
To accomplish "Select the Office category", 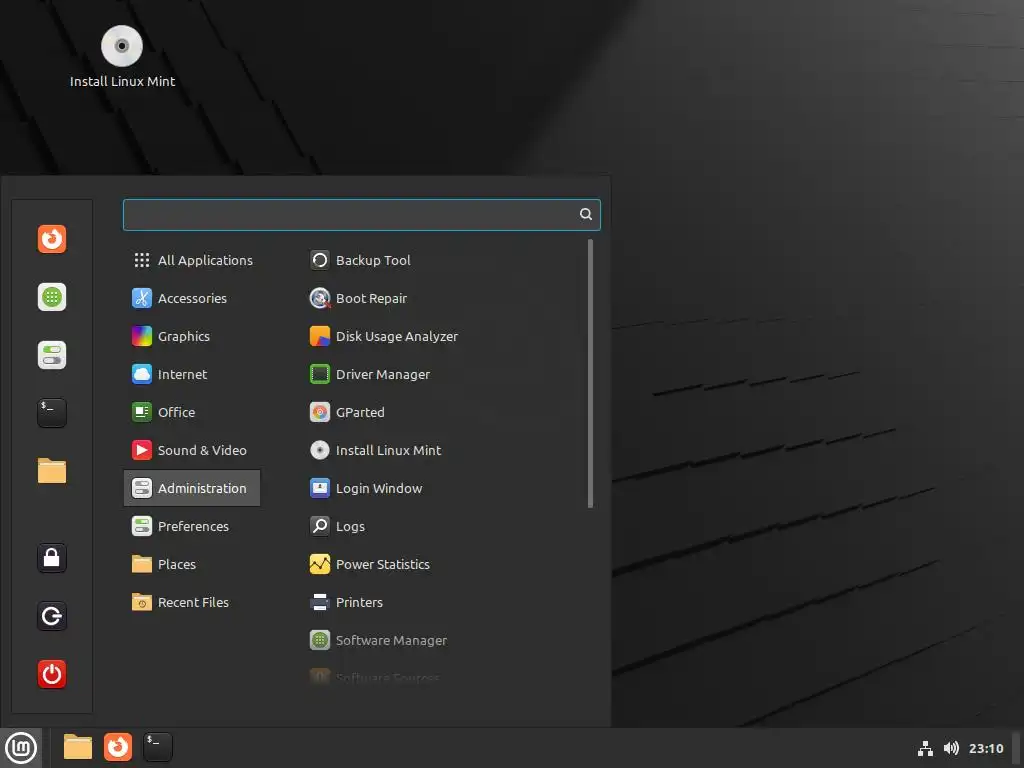I will 192,412.
